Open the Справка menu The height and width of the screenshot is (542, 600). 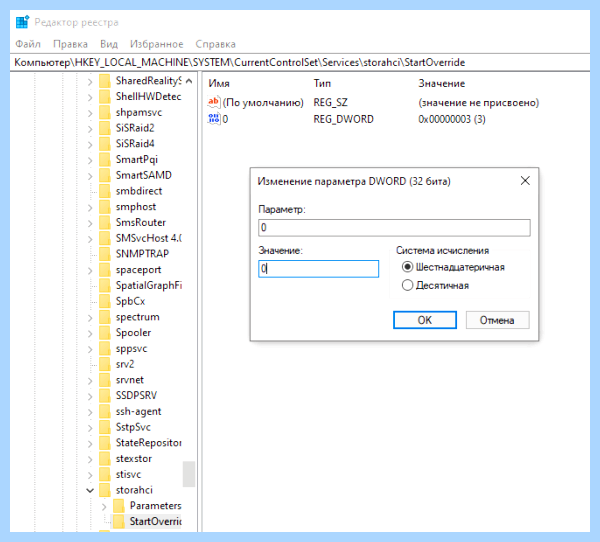[x=215, y=44]
